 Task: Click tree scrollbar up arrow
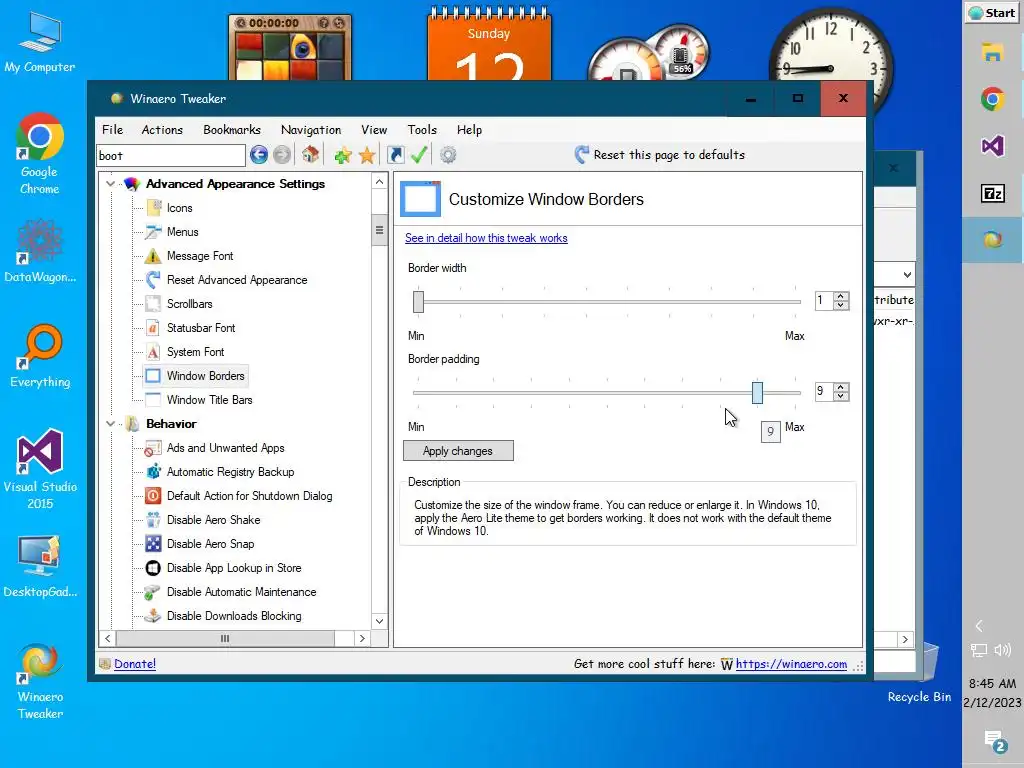[379, 181]
